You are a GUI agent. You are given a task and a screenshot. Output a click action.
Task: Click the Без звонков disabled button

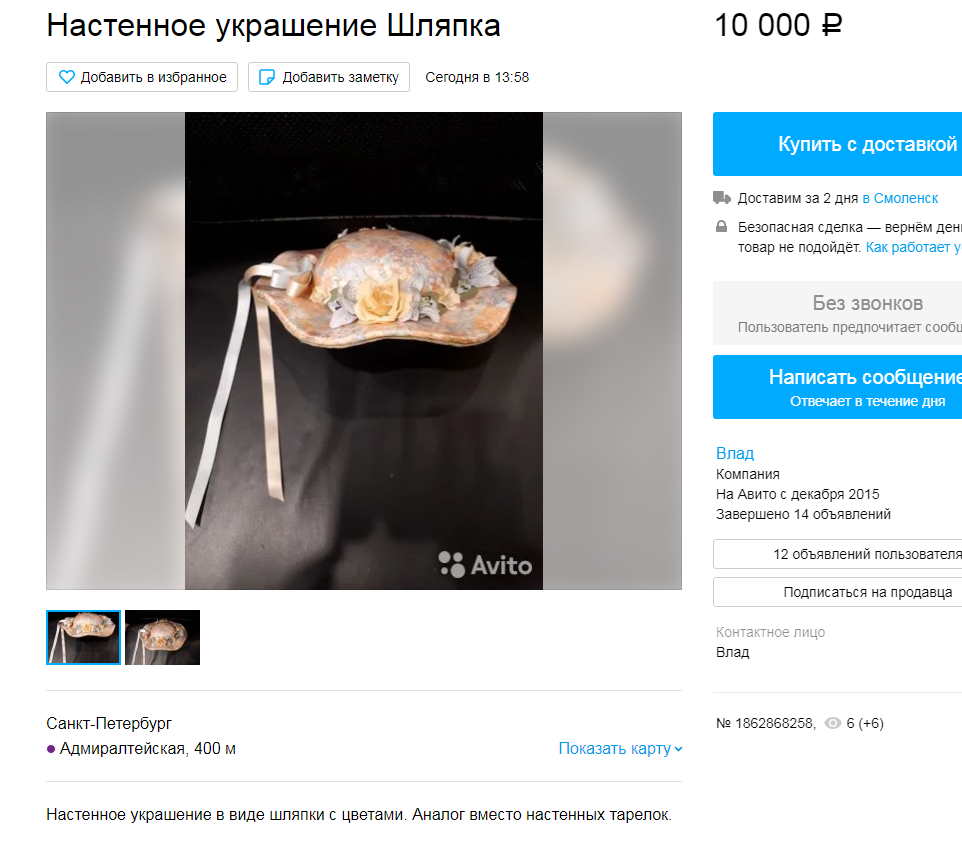[837, 313]
